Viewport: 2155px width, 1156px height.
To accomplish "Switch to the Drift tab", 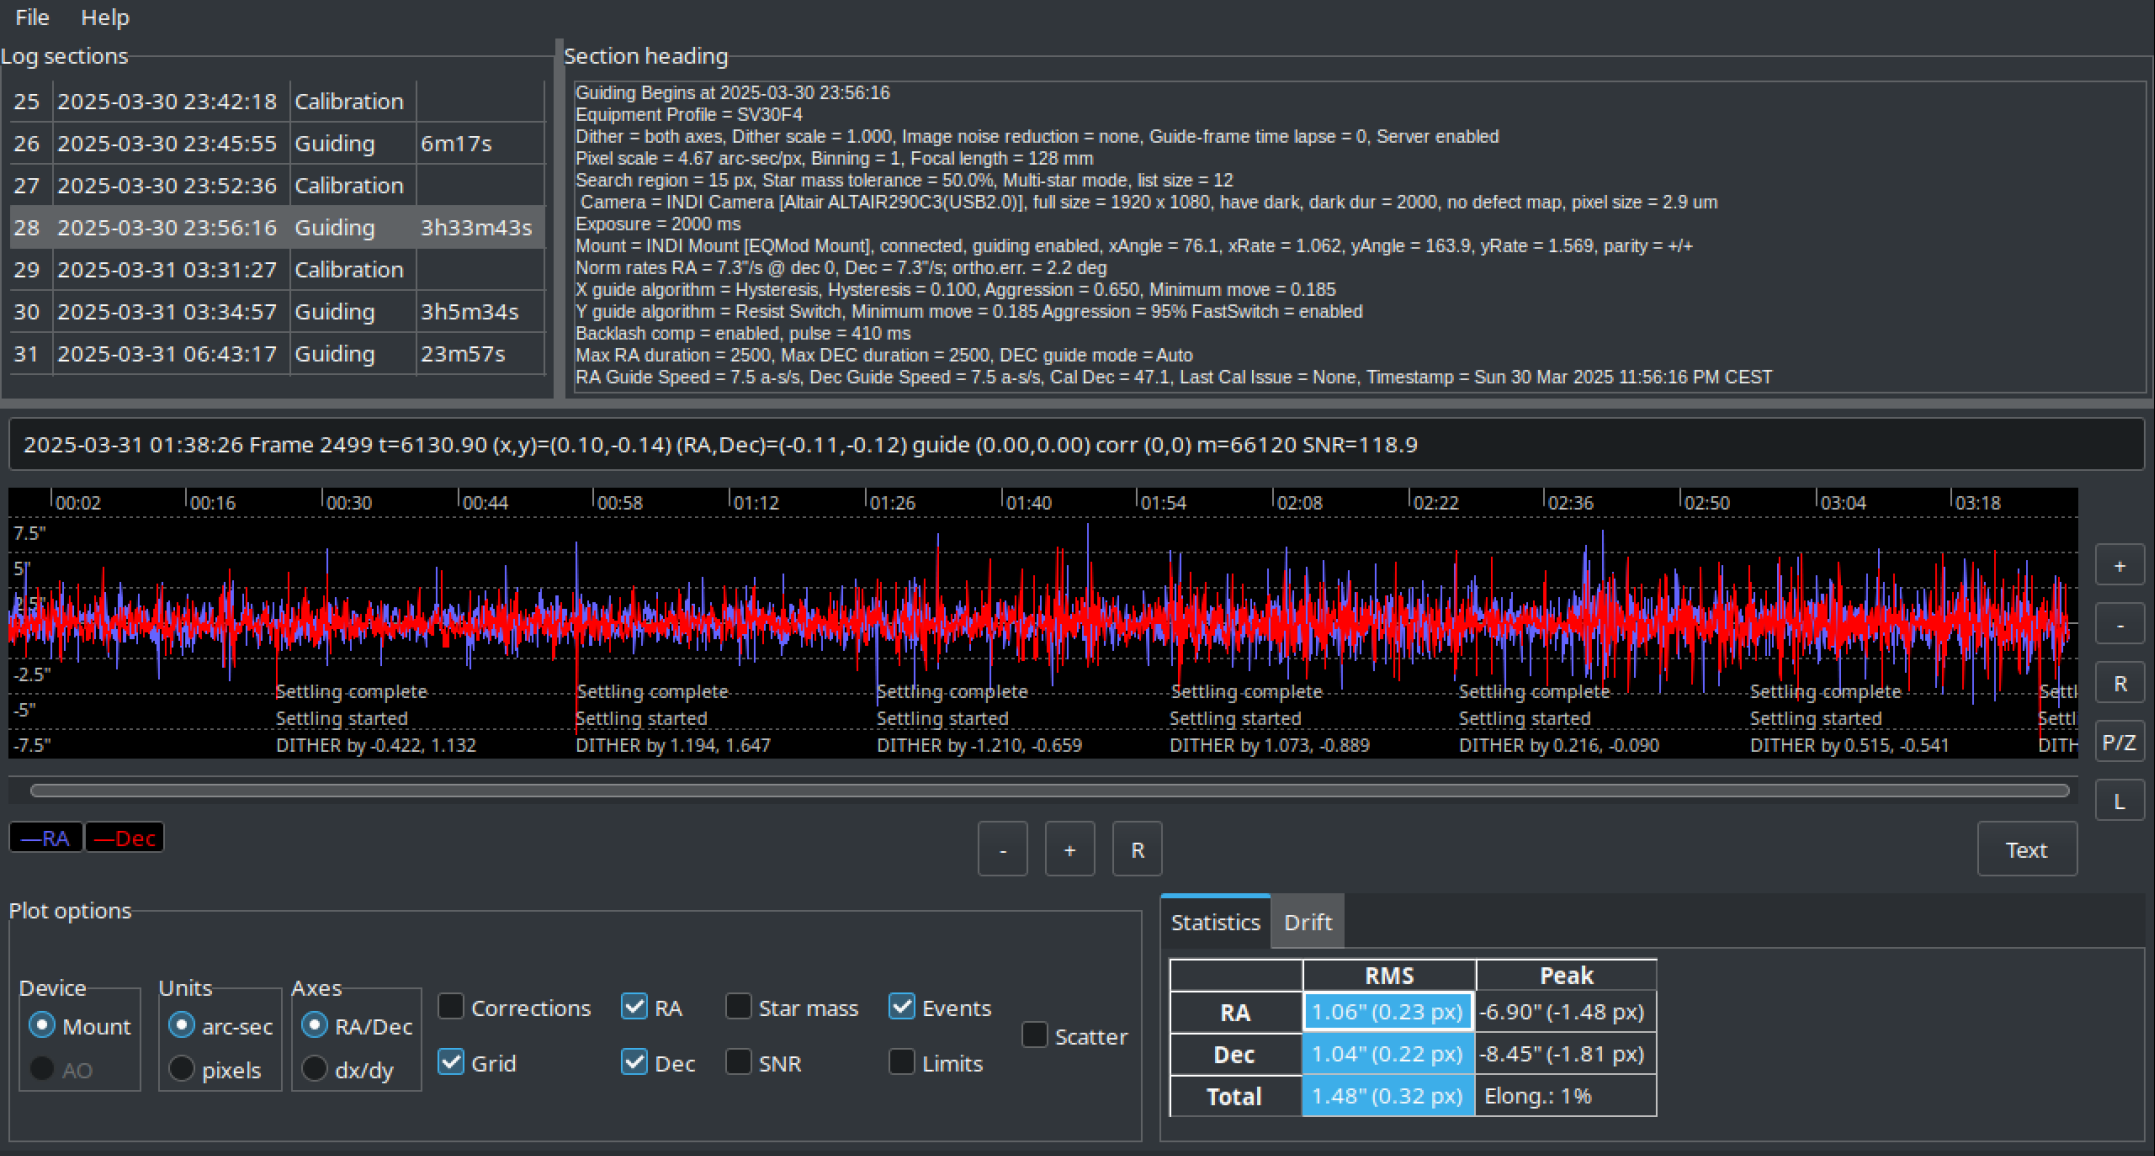I will 1307,922.
